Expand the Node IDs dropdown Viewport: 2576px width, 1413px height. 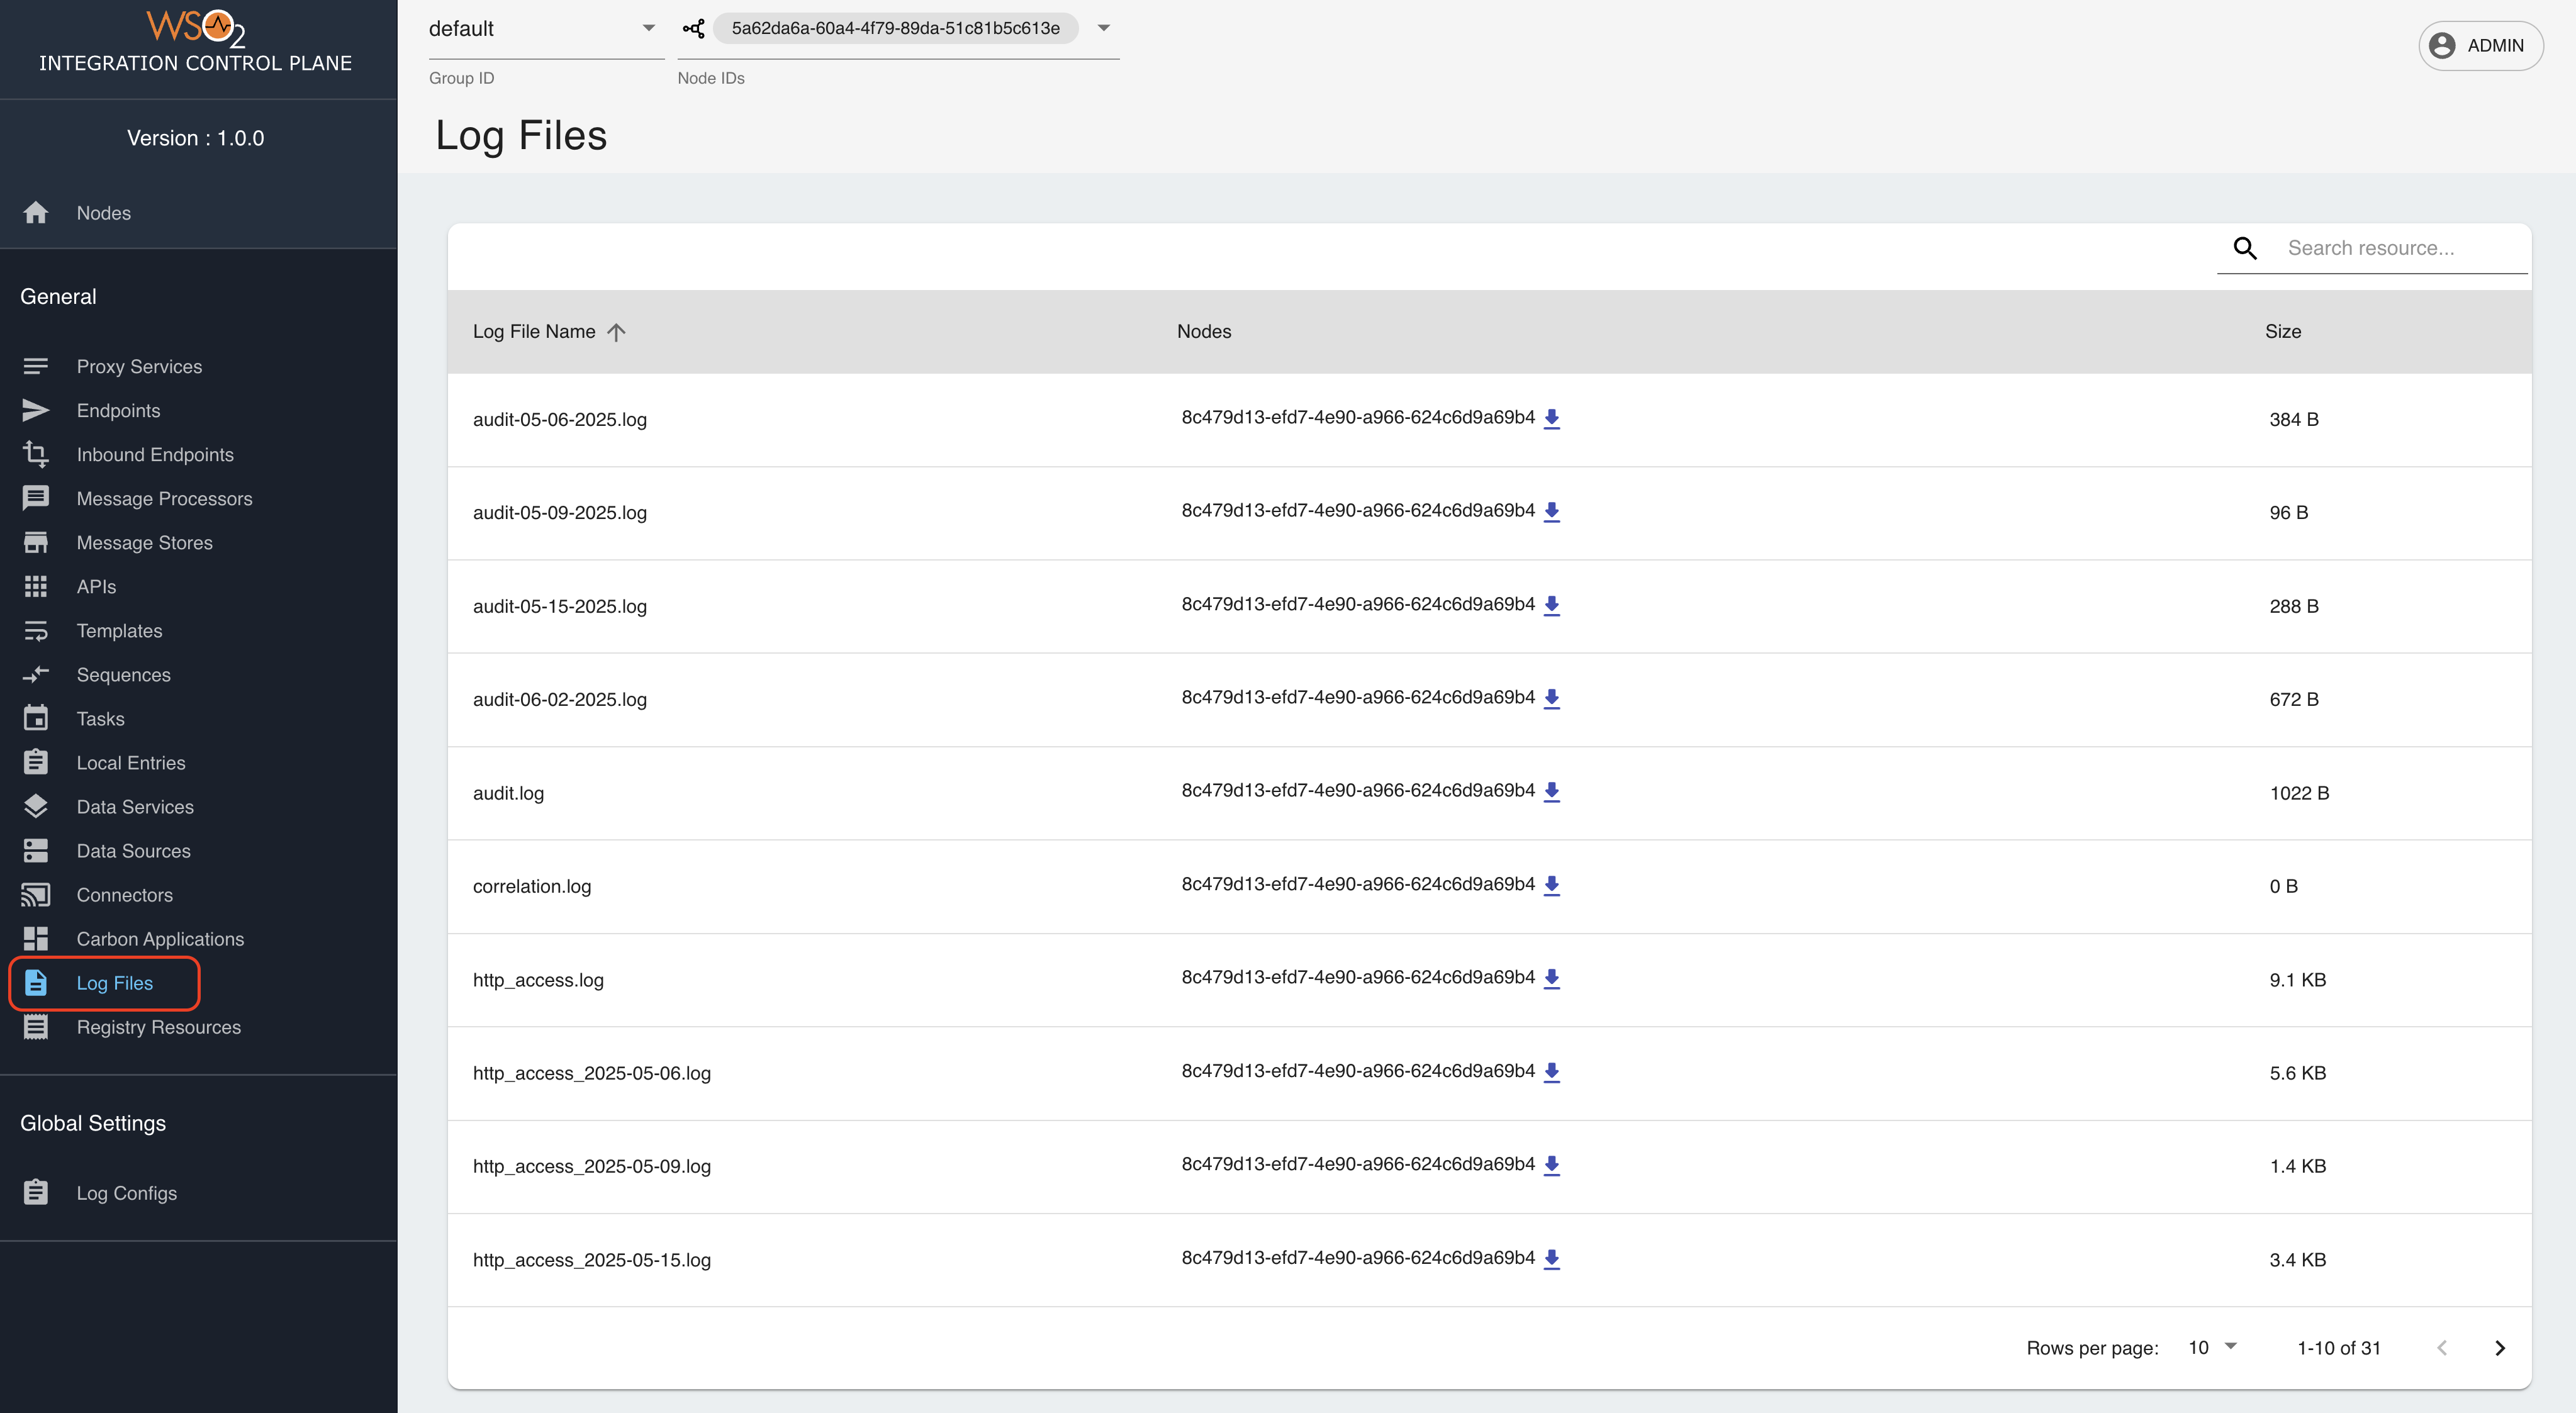point(1103,28)
